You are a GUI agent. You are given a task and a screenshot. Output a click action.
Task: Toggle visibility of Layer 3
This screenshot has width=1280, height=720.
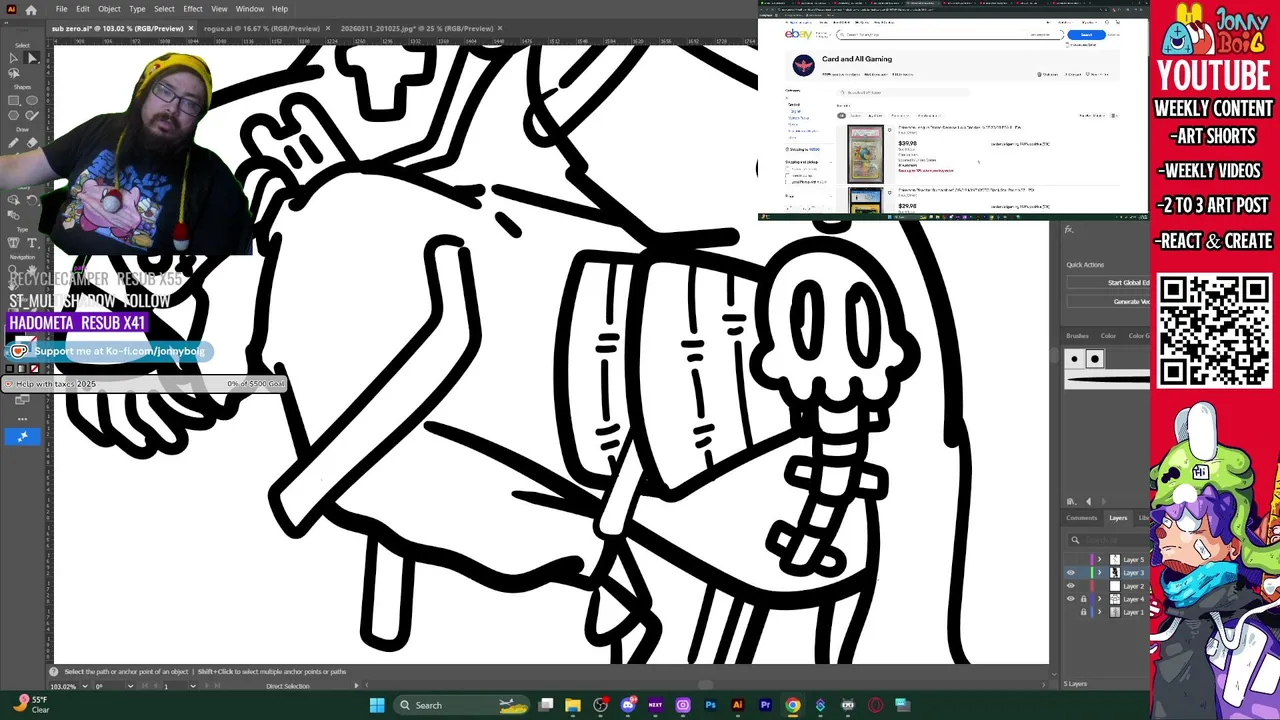coord(1071,573)
